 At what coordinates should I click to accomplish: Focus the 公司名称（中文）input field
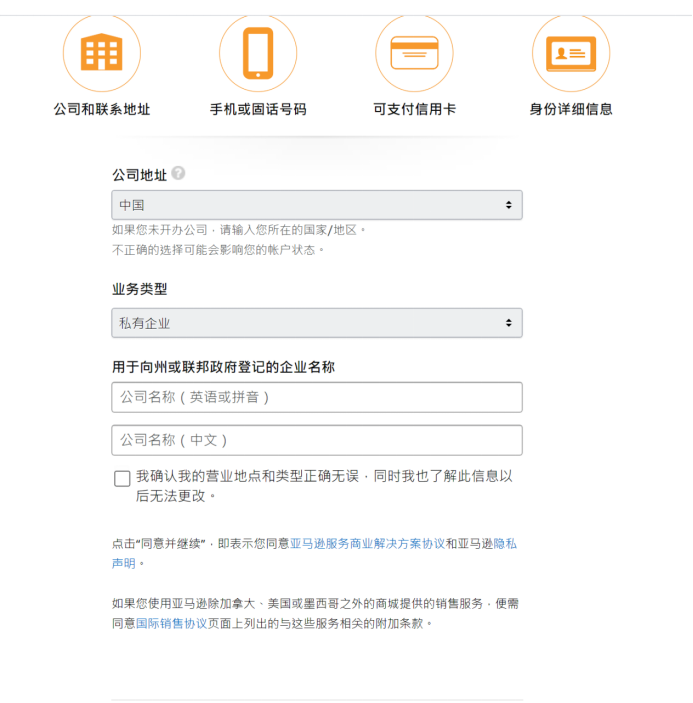coord(316,440)
